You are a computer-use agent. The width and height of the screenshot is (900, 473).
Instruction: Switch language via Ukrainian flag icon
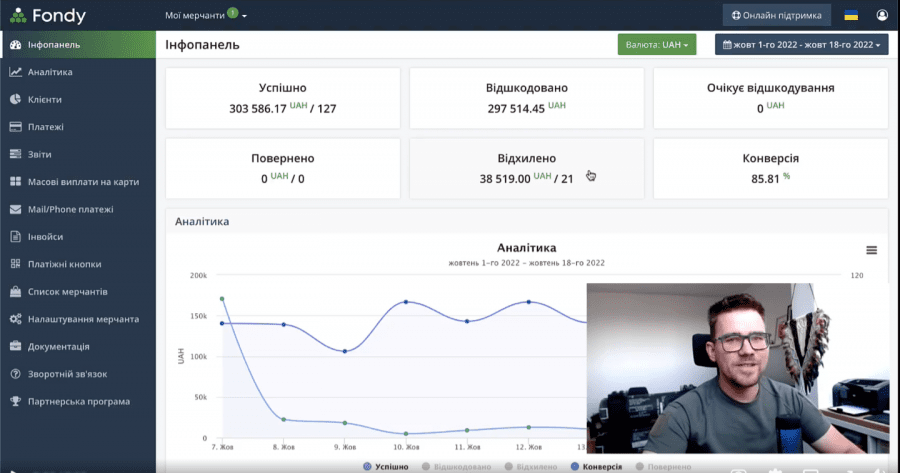click(x=851, y=15)
